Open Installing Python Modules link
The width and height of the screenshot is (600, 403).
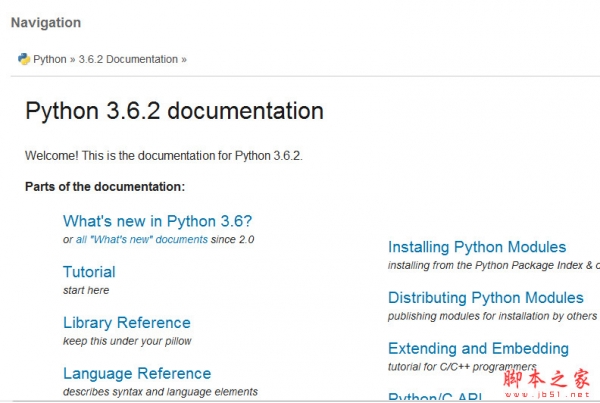477,247
